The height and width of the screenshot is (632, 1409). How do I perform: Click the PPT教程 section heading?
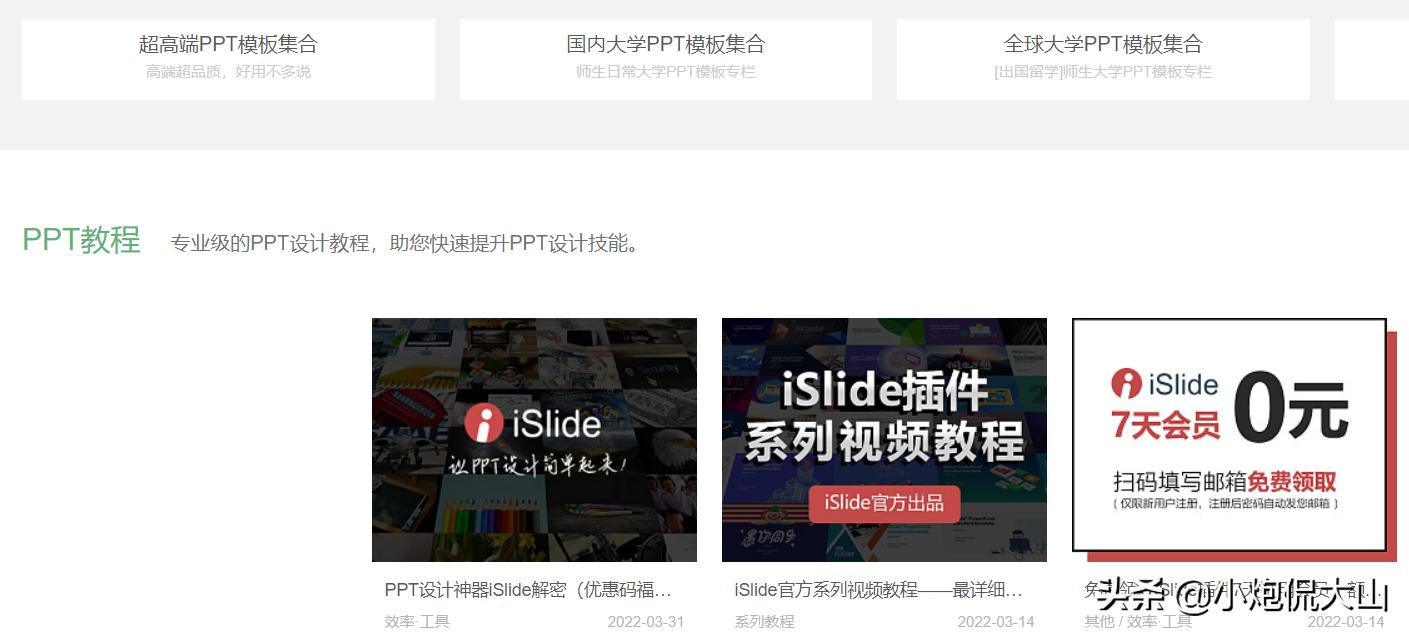click(80, 239)
